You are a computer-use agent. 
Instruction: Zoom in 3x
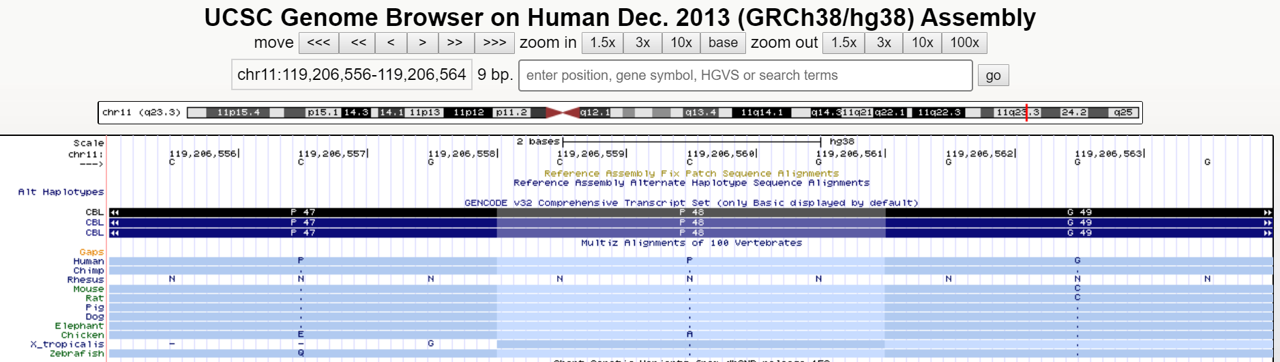tap(643, 43)
